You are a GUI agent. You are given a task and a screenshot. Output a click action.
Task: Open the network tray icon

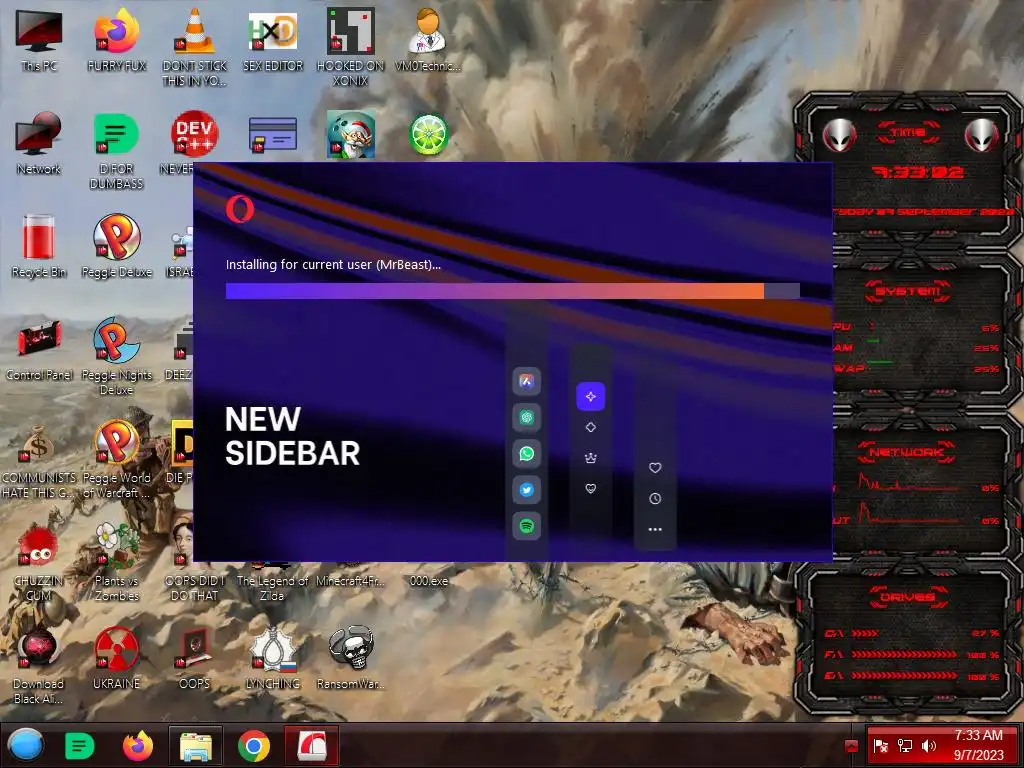tap(904, 746)
